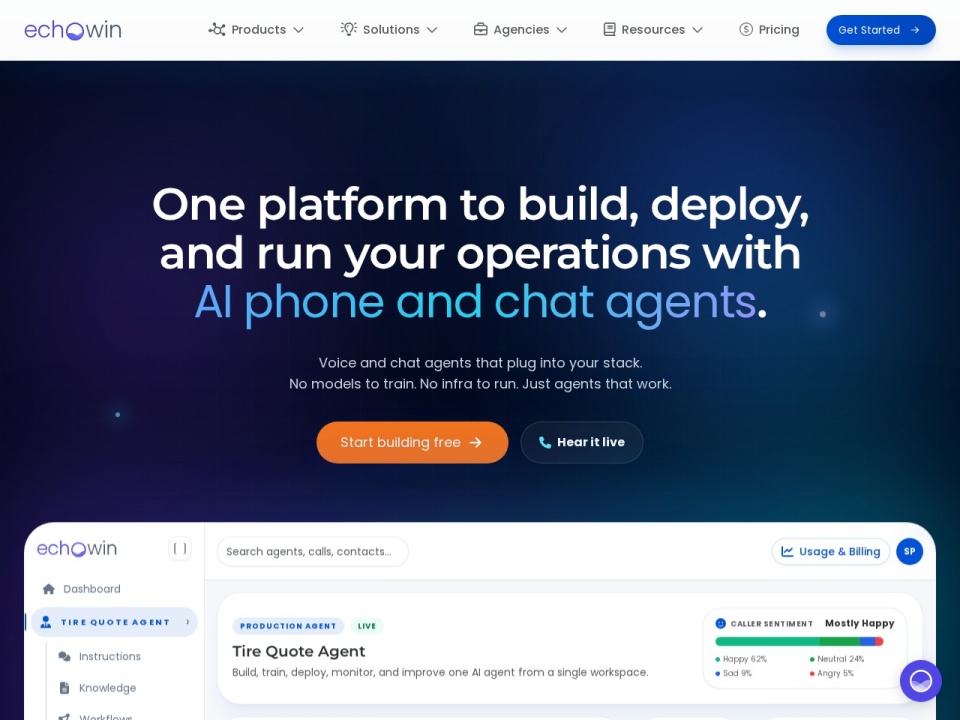Click the Hear it live button
960x720 pixels.
[x=582, y=442]
